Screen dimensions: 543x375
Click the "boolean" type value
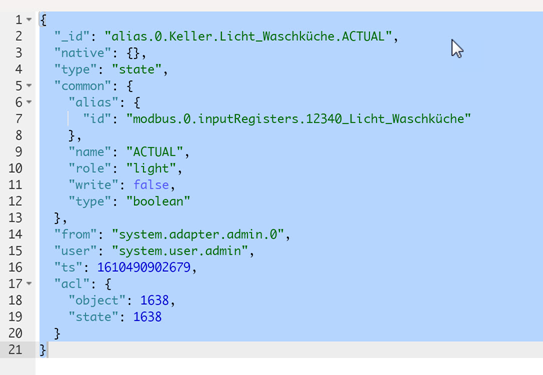click(x=158, y=202)
